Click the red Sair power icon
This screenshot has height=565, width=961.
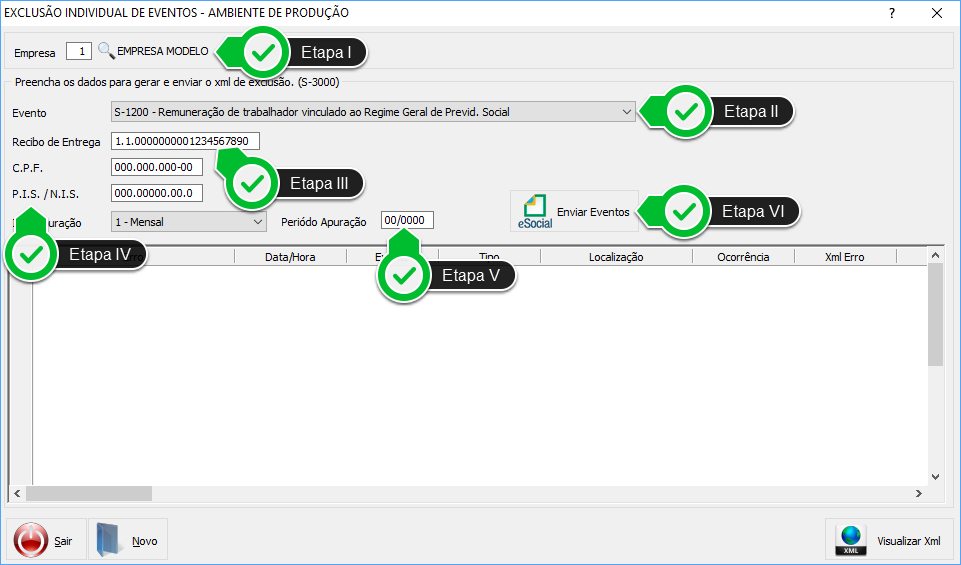pyautogui.click(x=31, y=541)
